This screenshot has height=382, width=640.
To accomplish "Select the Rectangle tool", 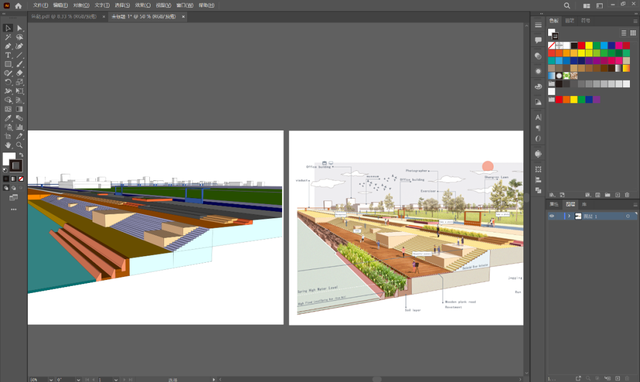I will (x=8, y=64).
